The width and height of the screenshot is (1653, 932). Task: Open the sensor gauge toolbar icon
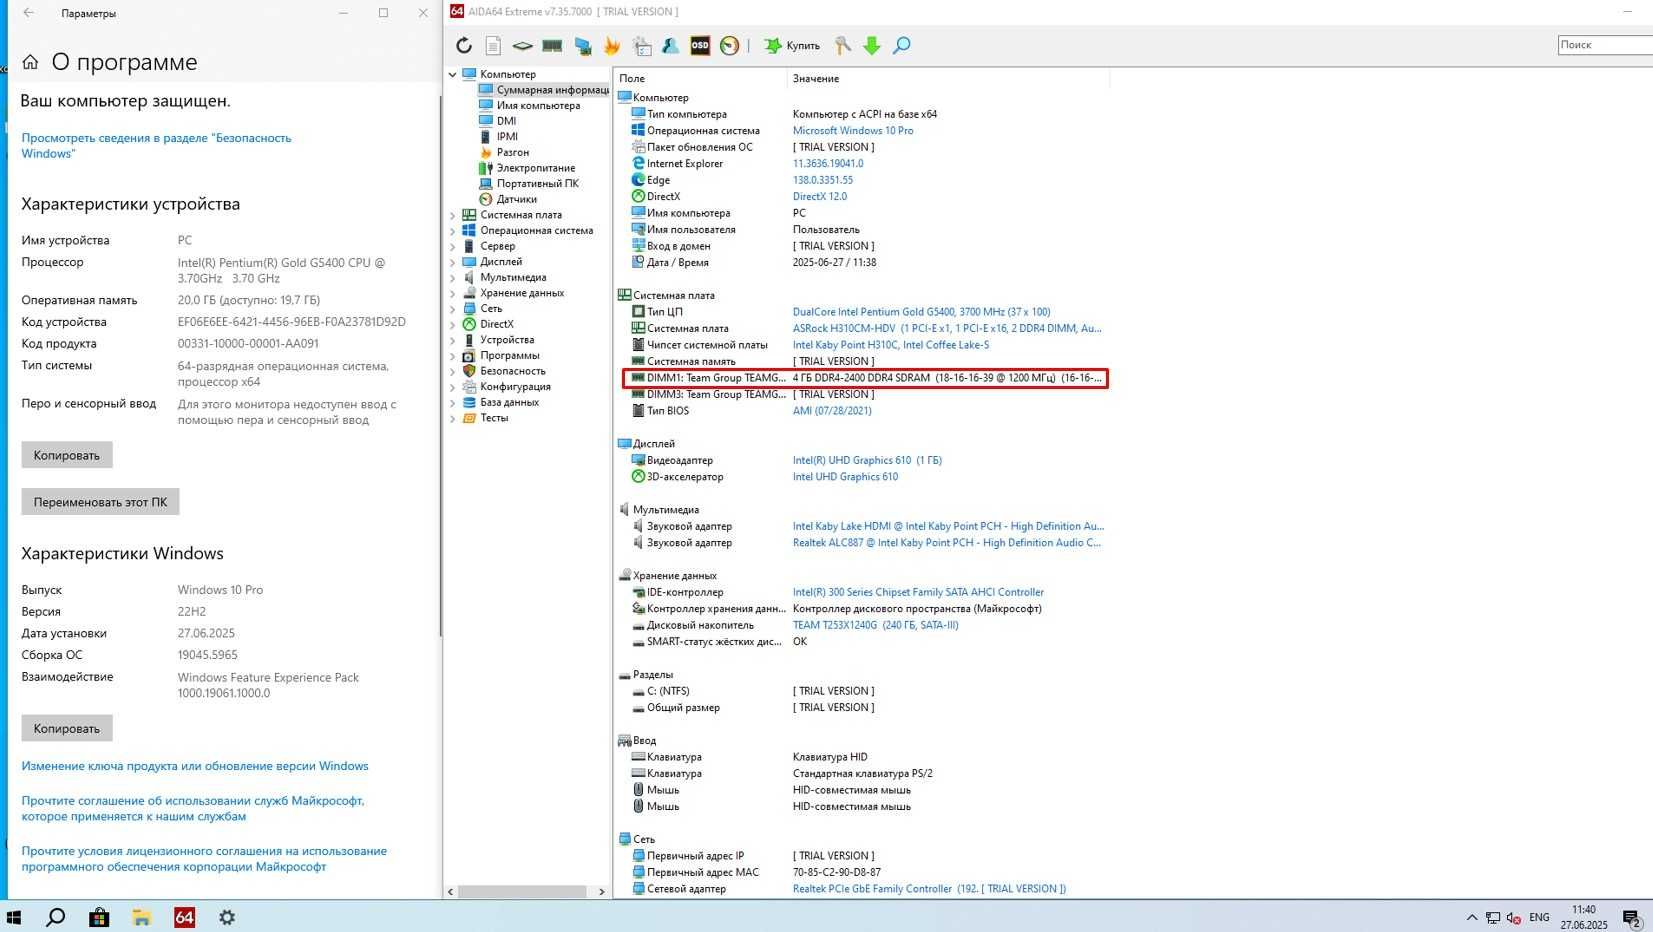pos(730,45)
